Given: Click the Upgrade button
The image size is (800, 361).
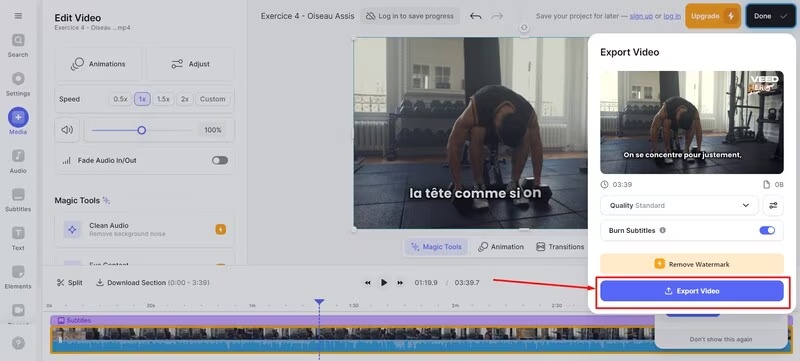Looking at the screenshot, I should pos(713,16).
